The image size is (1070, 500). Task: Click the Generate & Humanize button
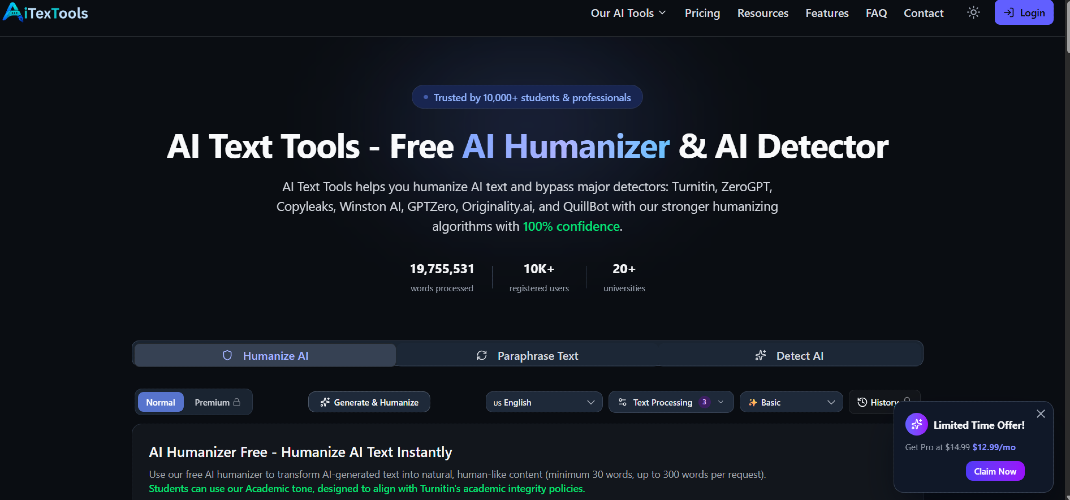click(369, 402)
